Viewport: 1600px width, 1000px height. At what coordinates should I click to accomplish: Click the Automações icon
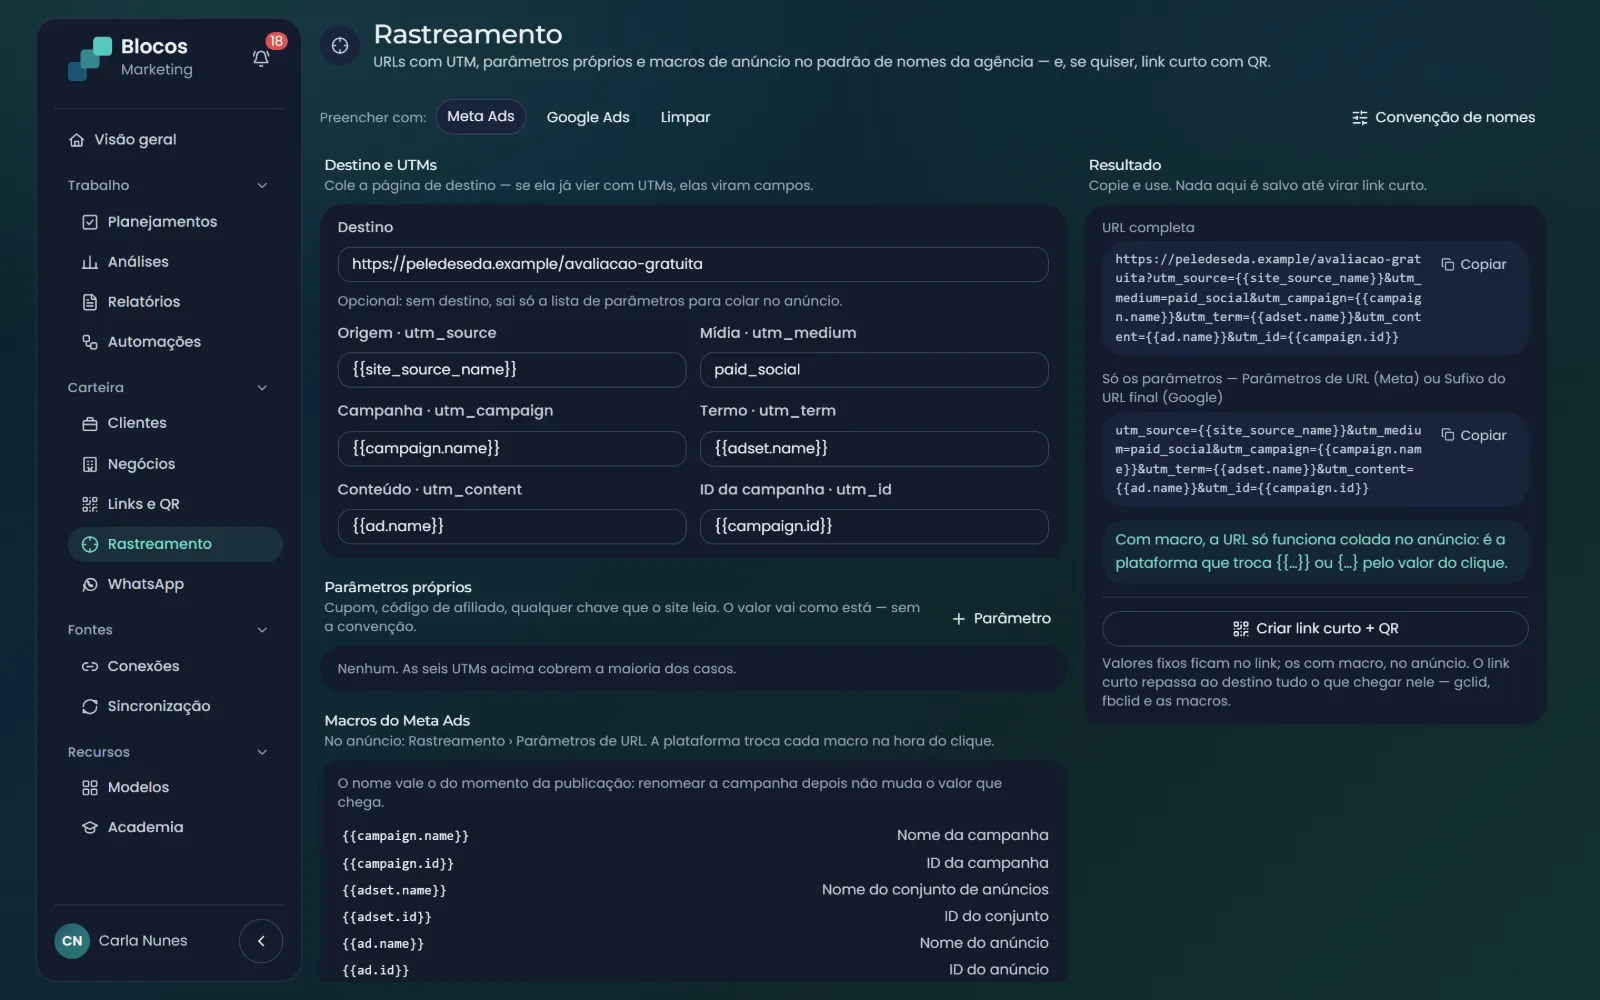point(90,342)
